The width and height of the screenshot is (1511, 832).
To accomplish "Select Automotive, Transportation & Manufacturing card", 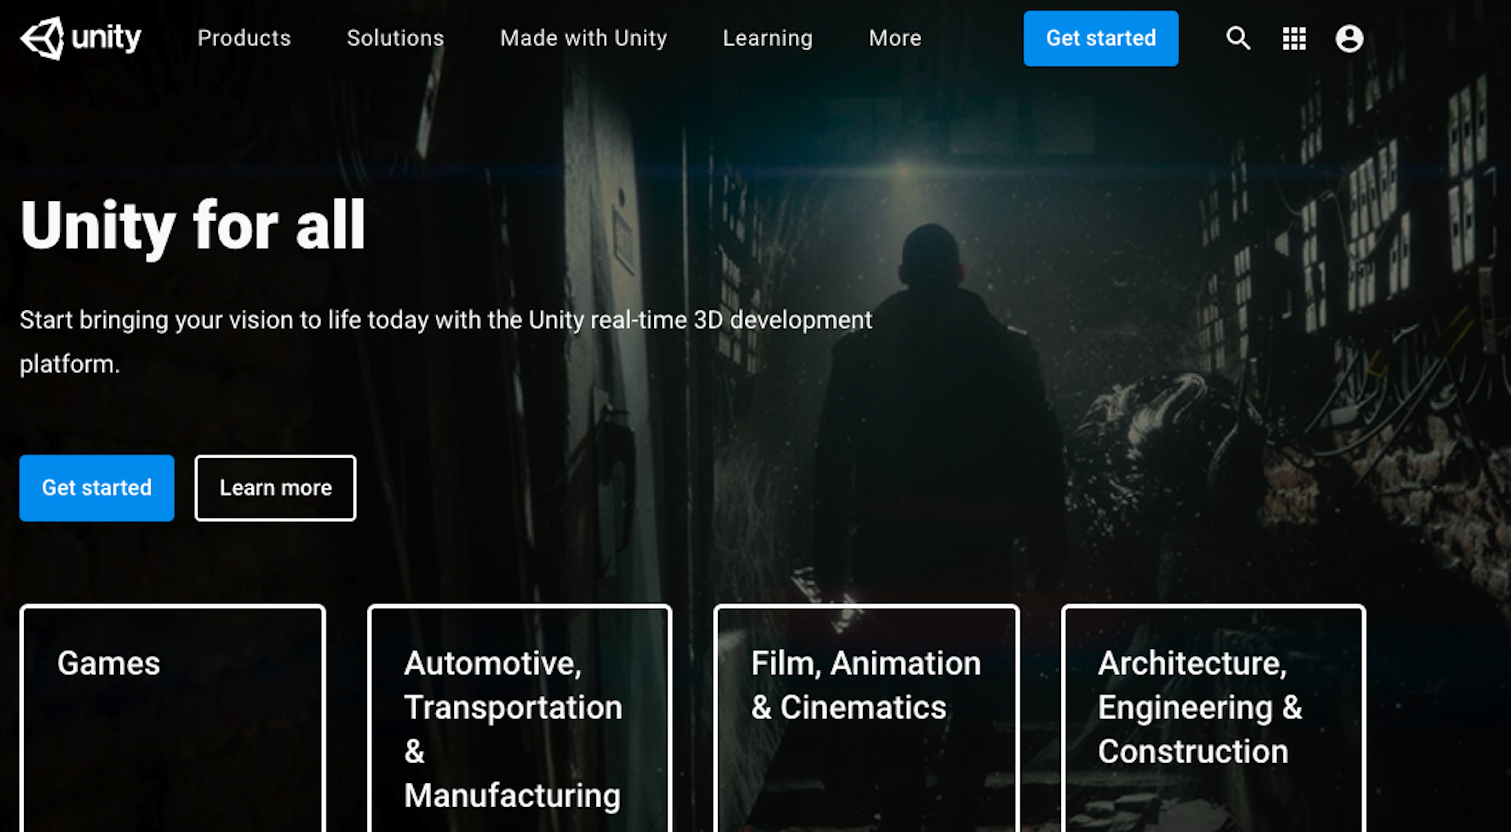I will pos(520,718).
